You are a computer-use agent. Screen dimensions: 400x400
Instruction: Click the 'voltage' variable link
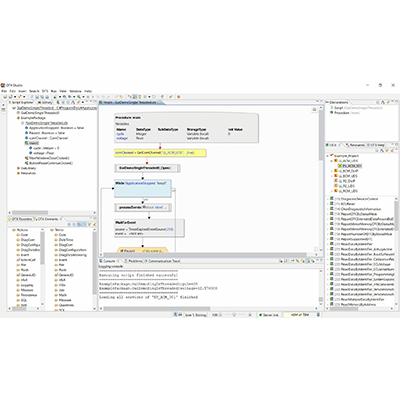(x=122, y=138)
